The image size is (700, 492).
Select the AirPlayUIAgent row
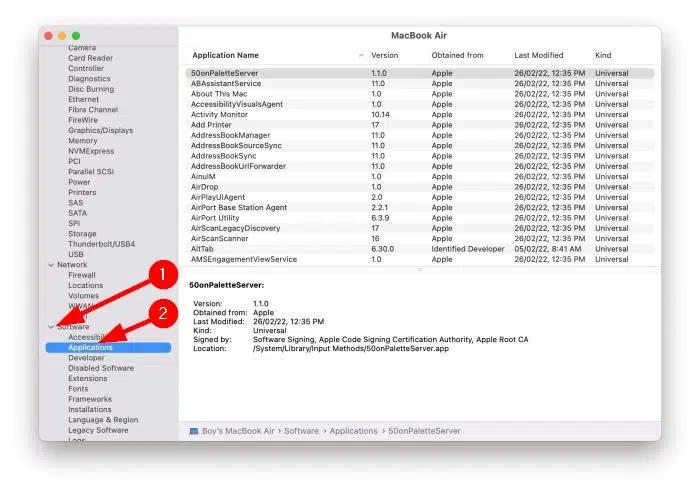[420, 197]
